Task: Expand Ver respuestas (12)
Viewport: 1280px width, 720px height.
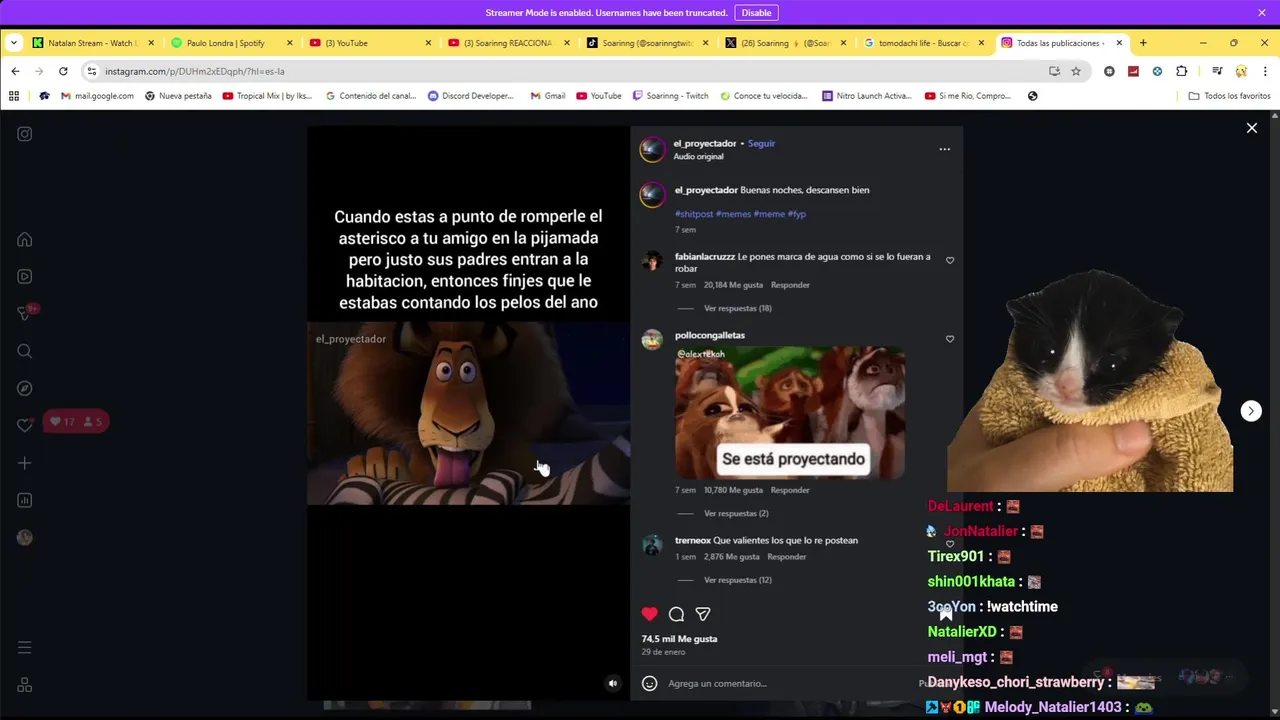Action: tap(737, 580)
